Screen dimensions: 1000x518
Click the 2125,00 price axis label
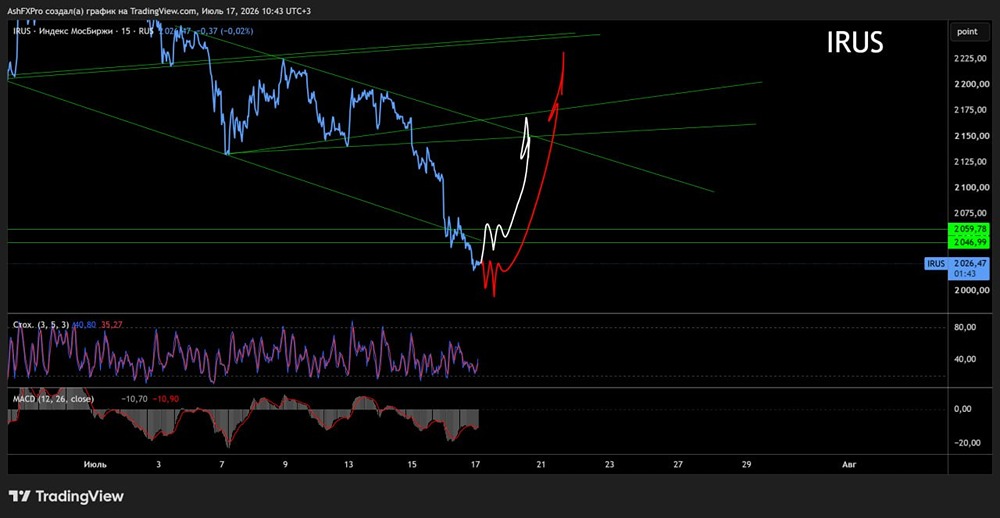pyautogui.click(x=971, y=161)
